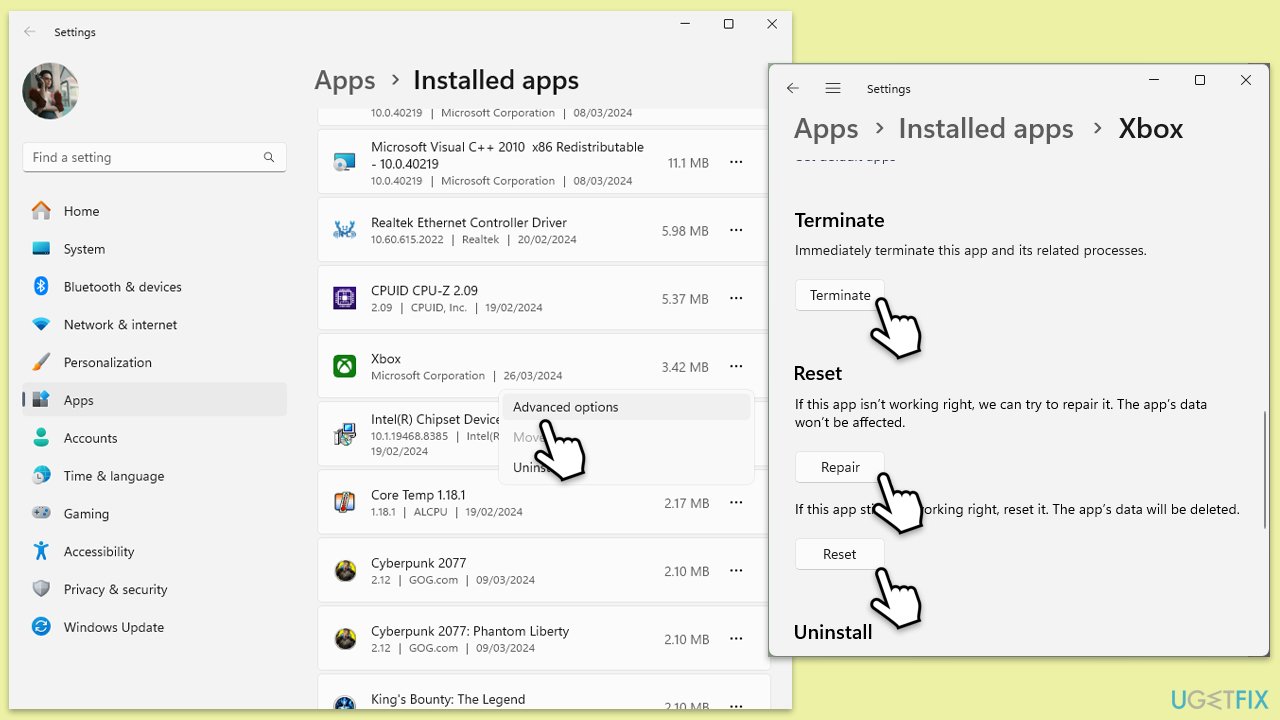Open Bluetooth & devices settings
1280x720 pixels.
pos(122,287)
